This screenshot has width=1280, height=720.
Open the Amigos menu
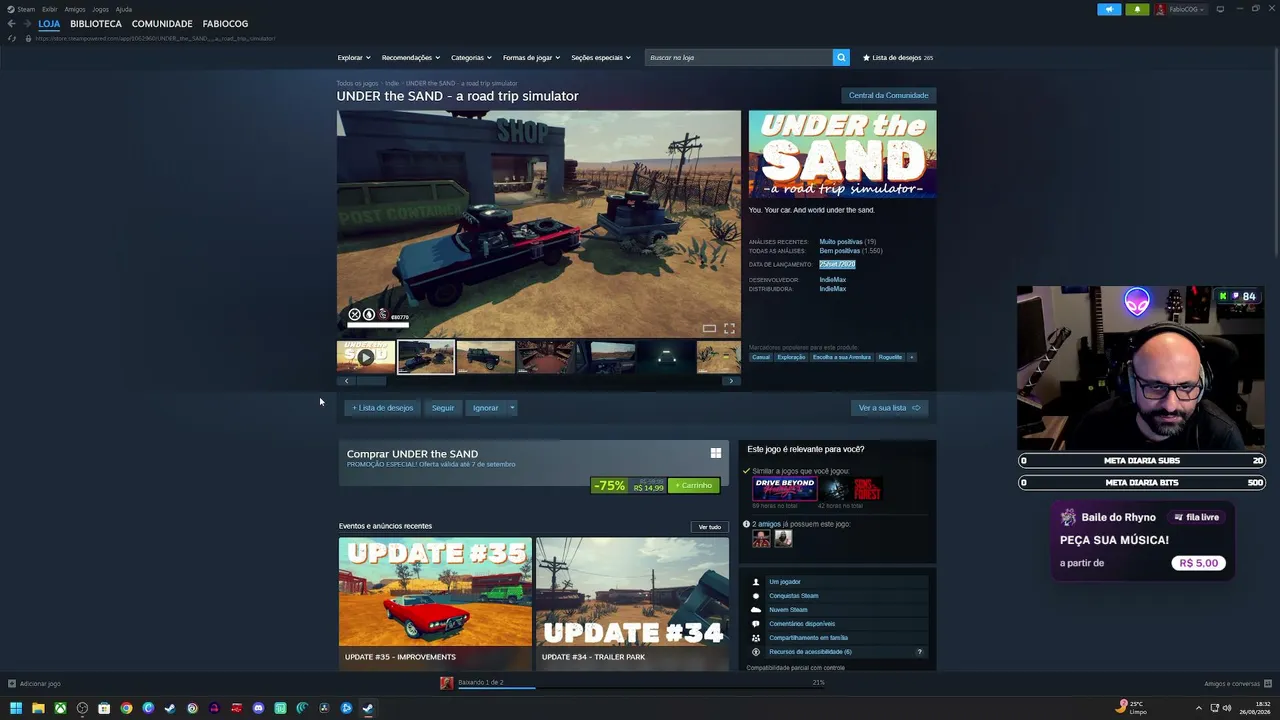point(75,9)
